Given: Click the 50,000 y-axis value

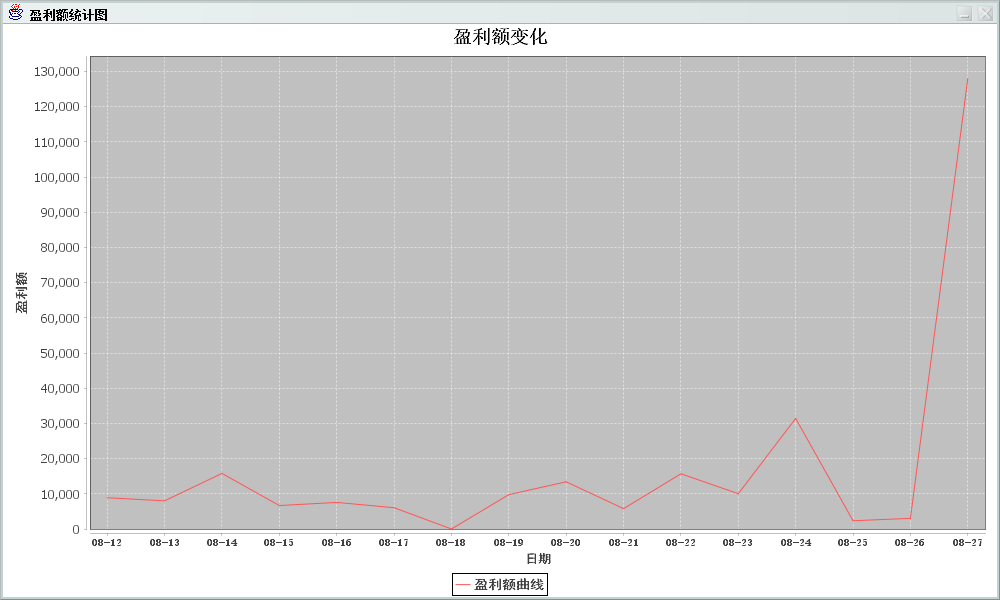Looking at the screenshot, I should pyautogui.click(x=60, y=353).
